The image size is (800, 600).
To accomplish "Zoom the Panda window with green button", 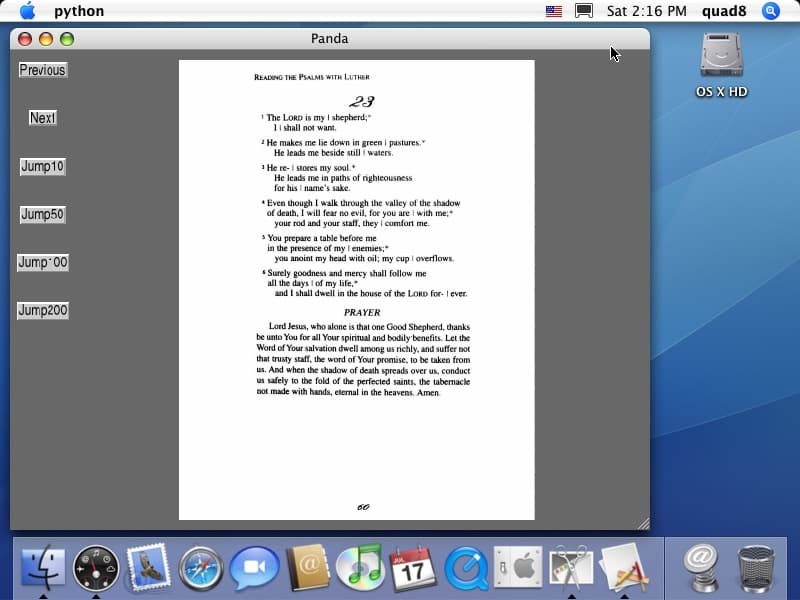I will tap(67, 39).
